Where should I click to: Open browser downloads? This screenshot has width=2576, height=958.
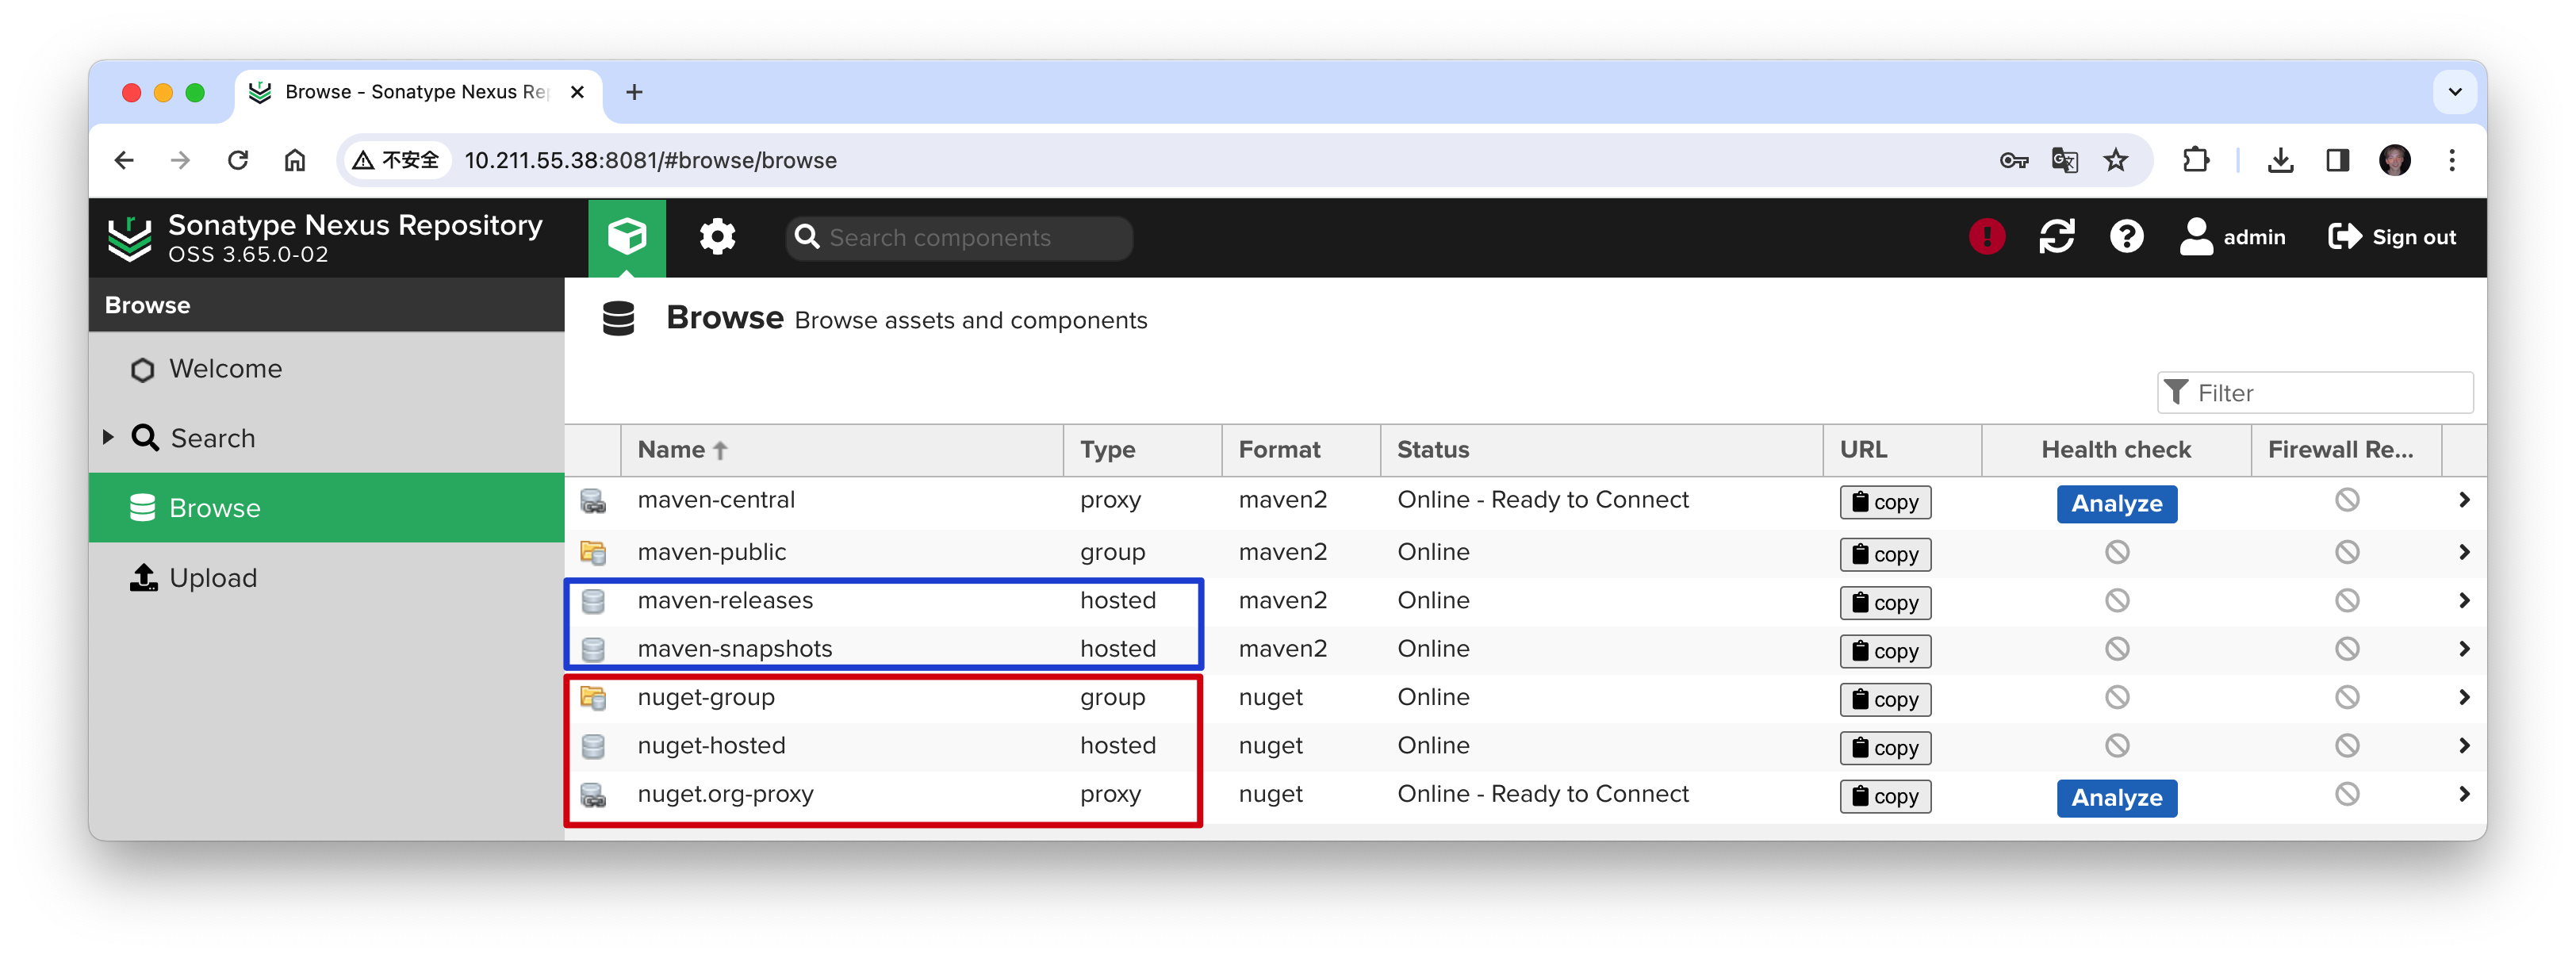(x=2280, y=160)
